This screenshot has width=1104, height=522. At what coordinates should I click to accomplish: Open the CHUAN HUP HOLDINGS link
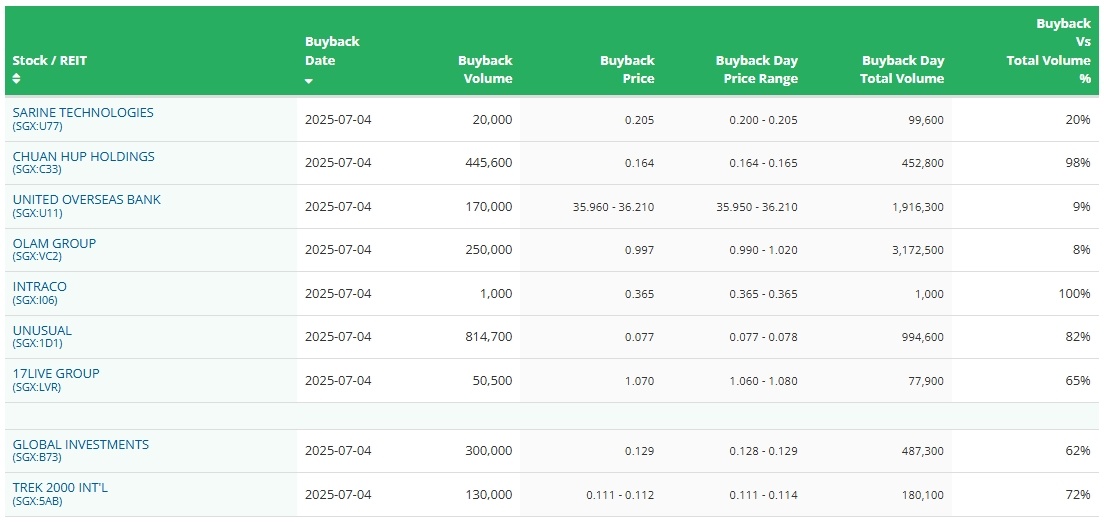[x=84, y=156]
